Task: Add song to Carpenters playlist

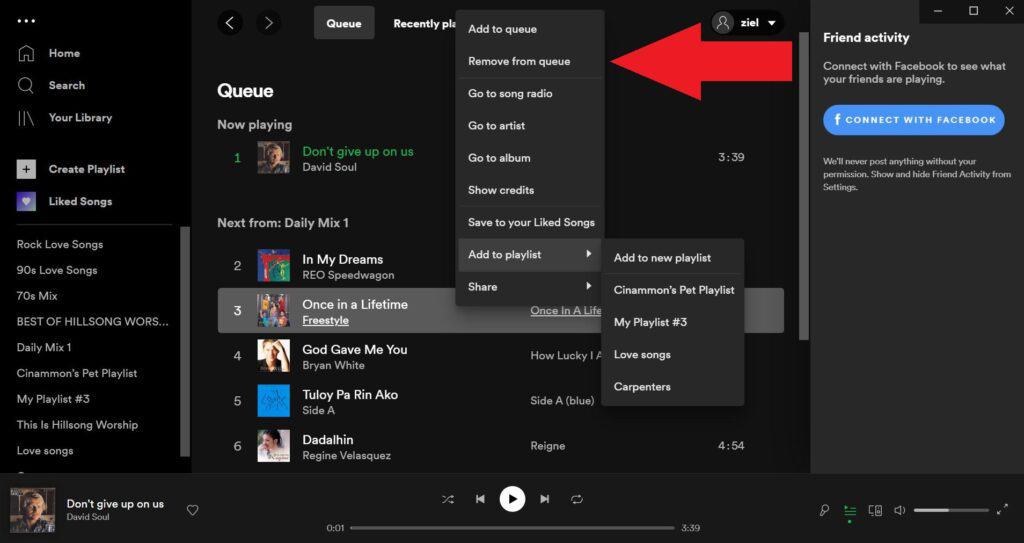Action: [x=673, y=387]
